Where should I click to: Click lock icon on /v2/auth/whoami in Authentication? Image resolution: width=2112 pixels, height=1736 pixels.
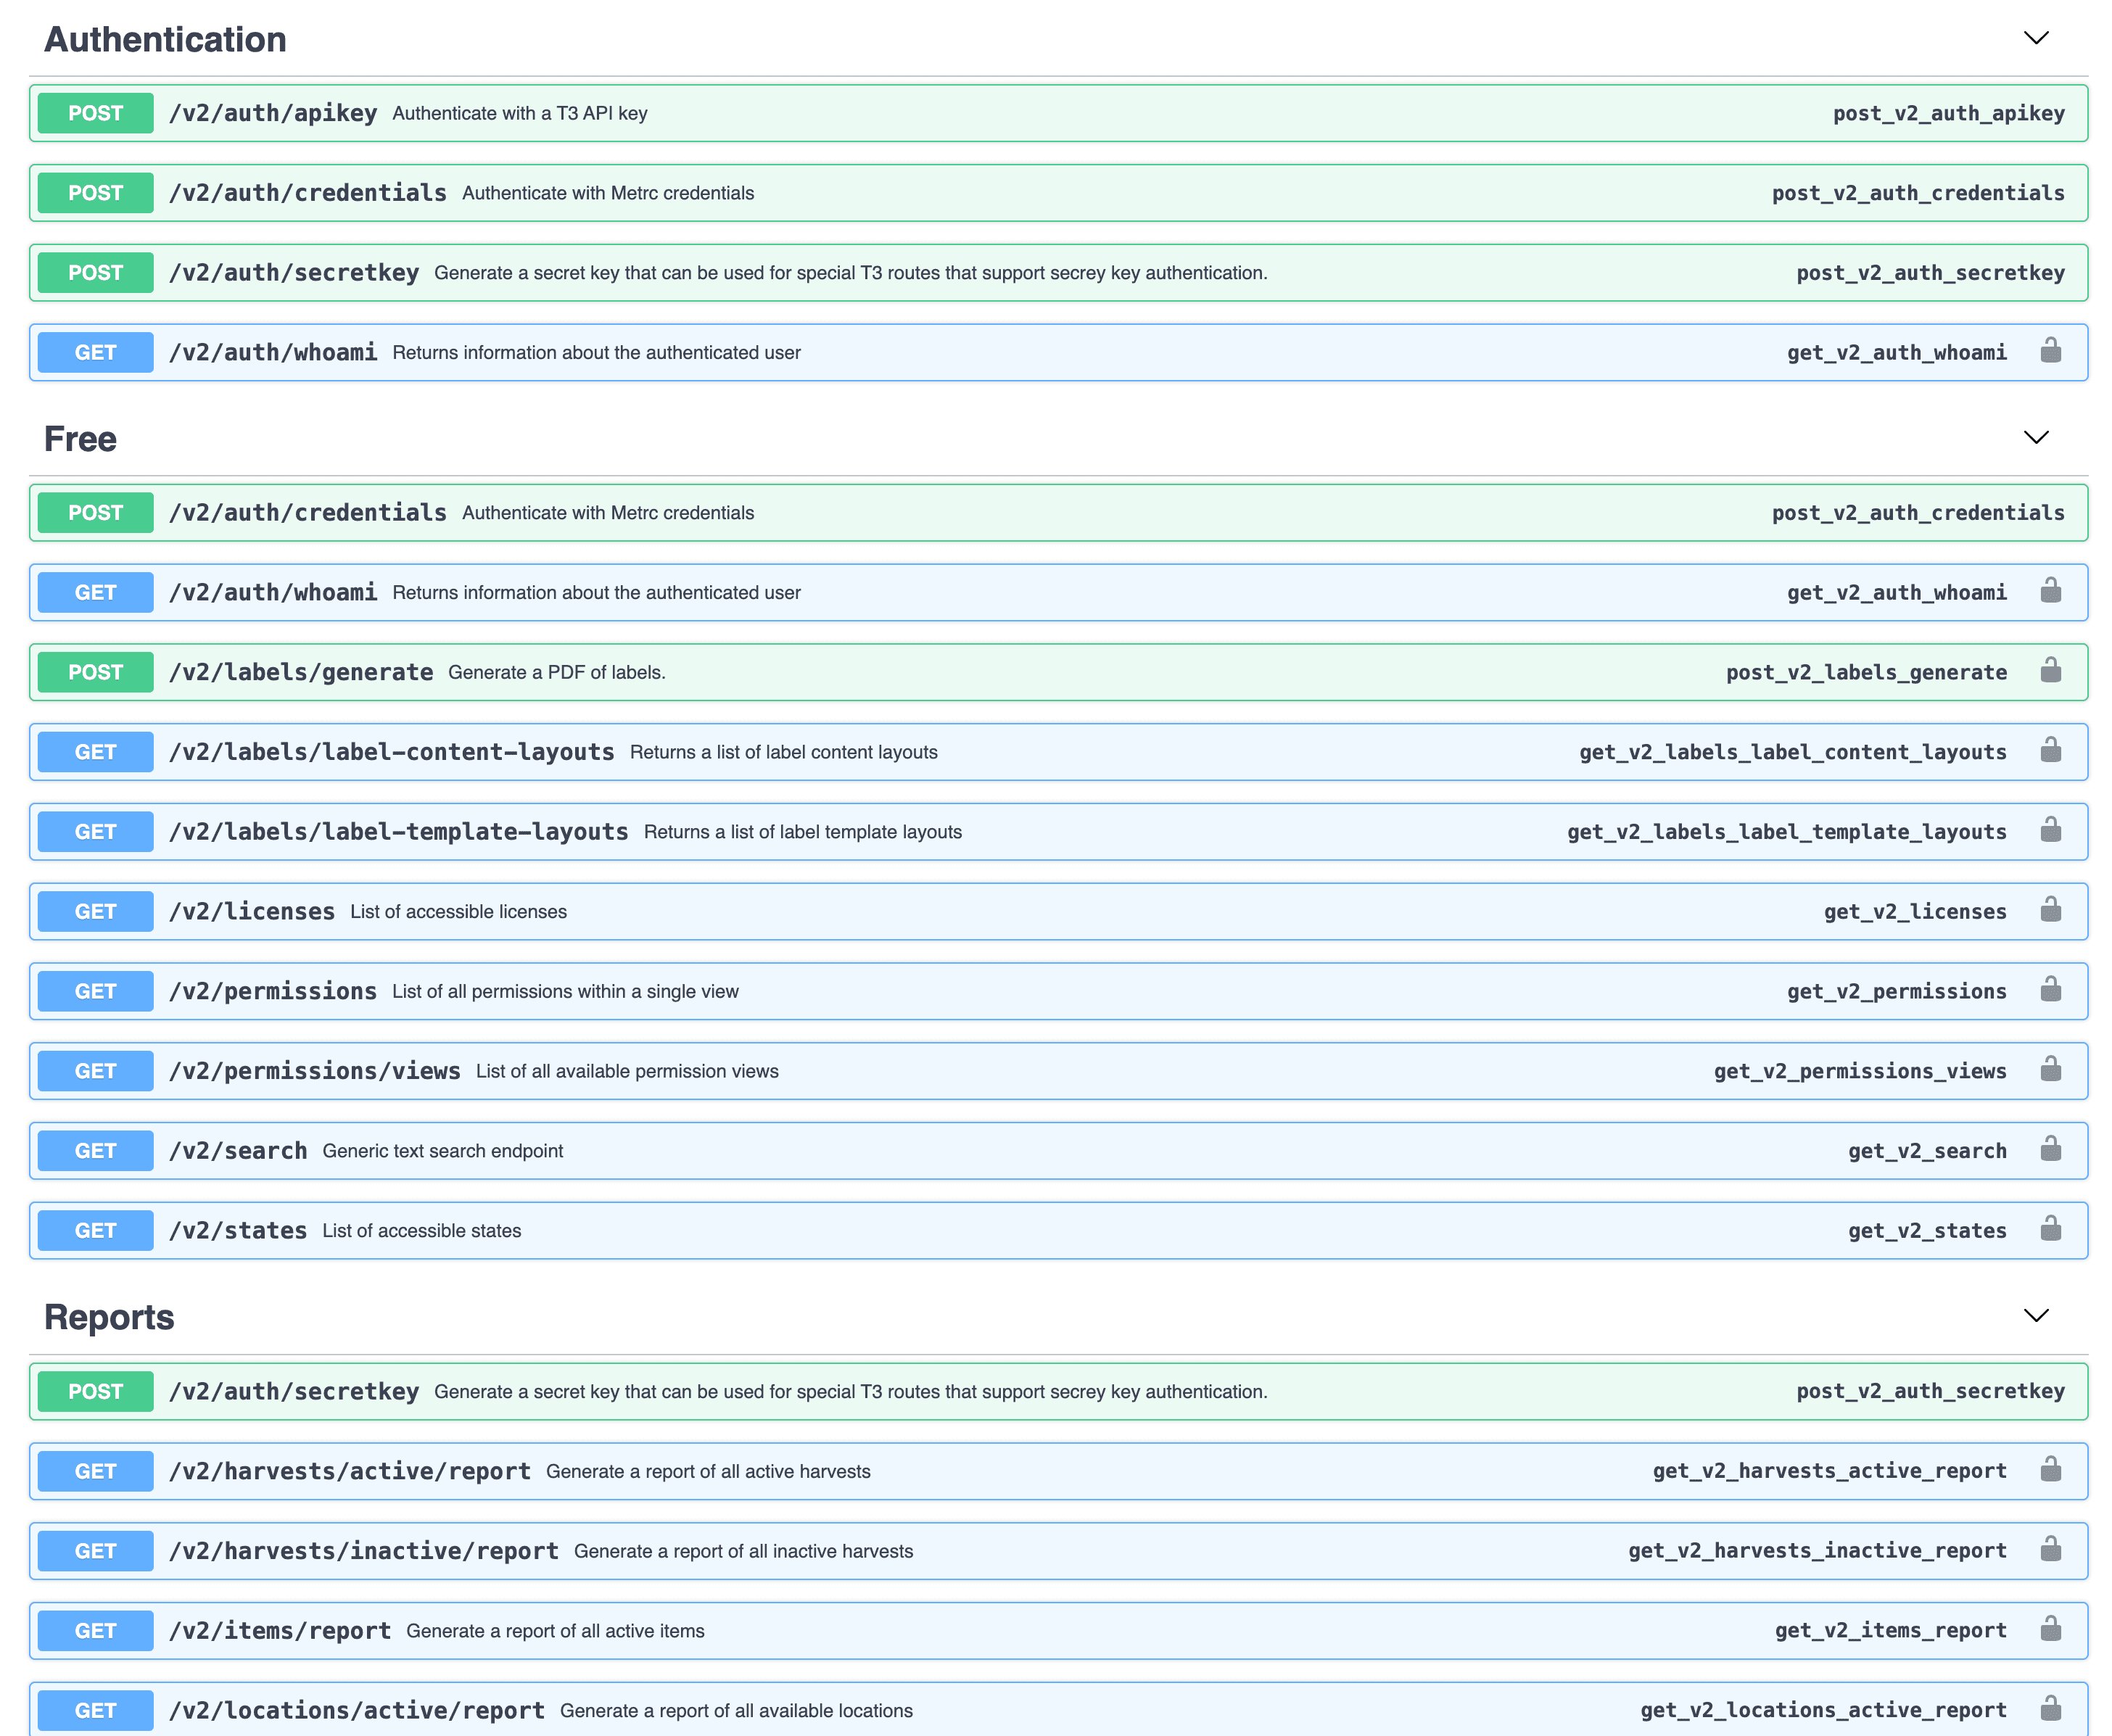pyautogui.click(x=2050, y=351)
